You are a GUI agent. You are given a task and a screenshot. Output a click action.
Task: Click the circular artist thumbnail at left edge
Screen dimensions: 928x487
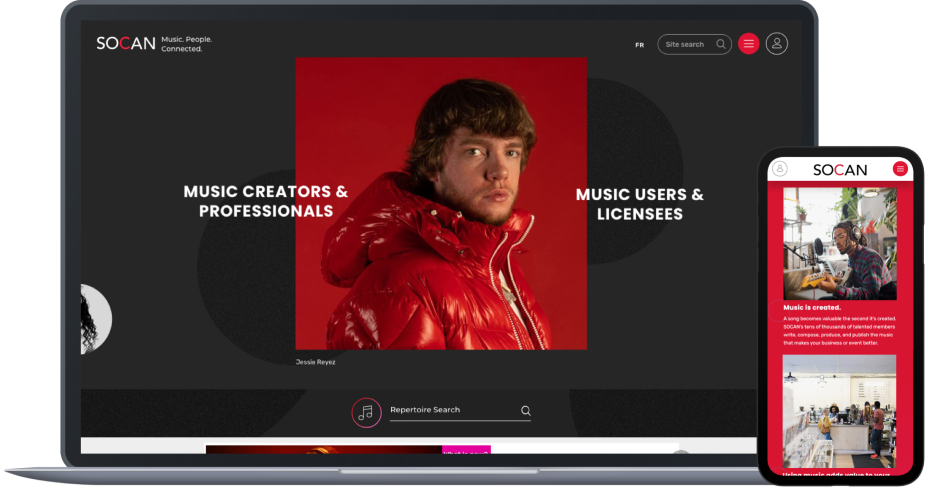95,319
